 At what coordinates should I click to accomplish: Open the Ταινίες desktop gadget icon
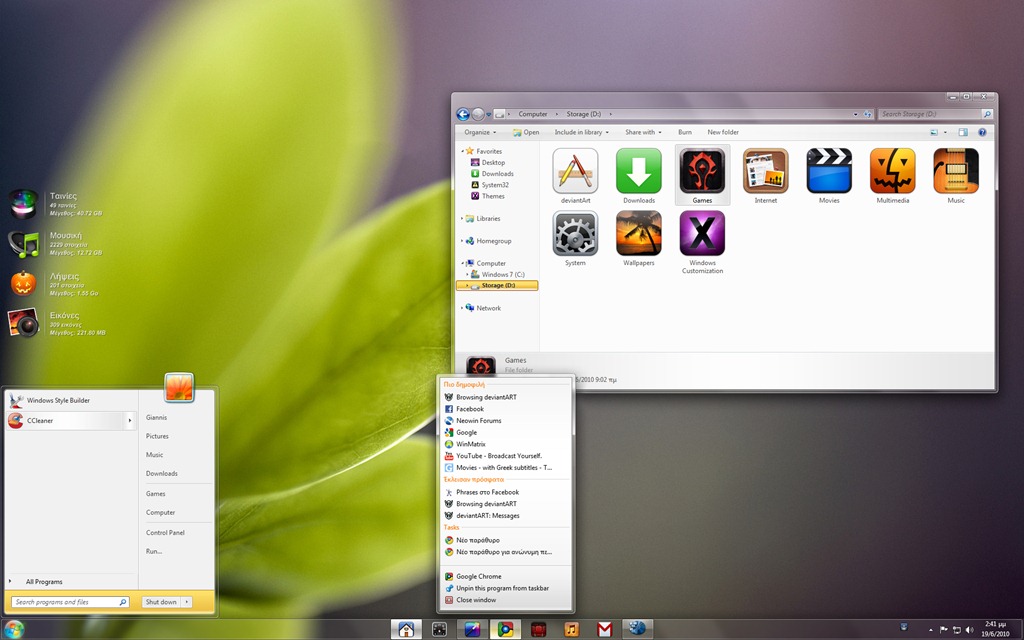(24, 204)
